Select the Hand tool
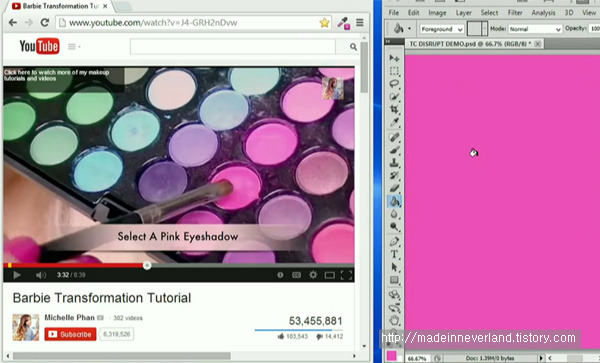600x363 pixels. click(394, 321)
